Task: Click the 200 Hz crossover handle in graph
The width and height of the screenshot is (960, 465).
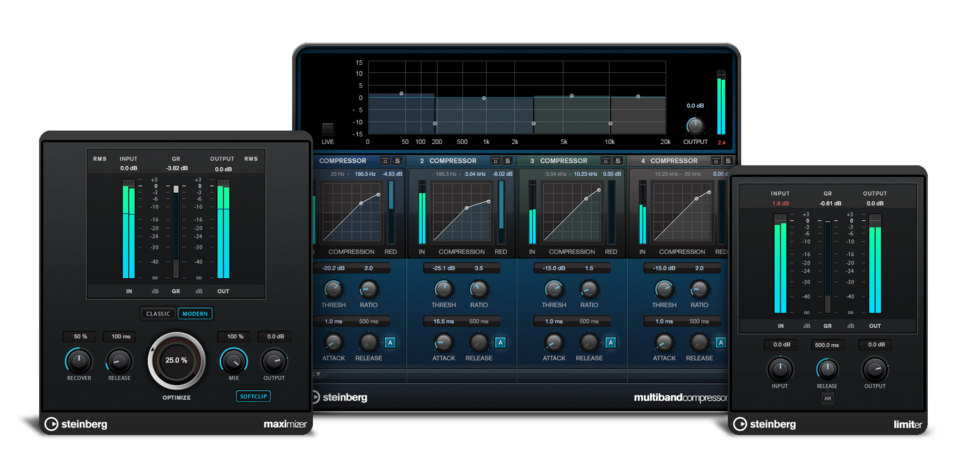Action: pos(435,124)
